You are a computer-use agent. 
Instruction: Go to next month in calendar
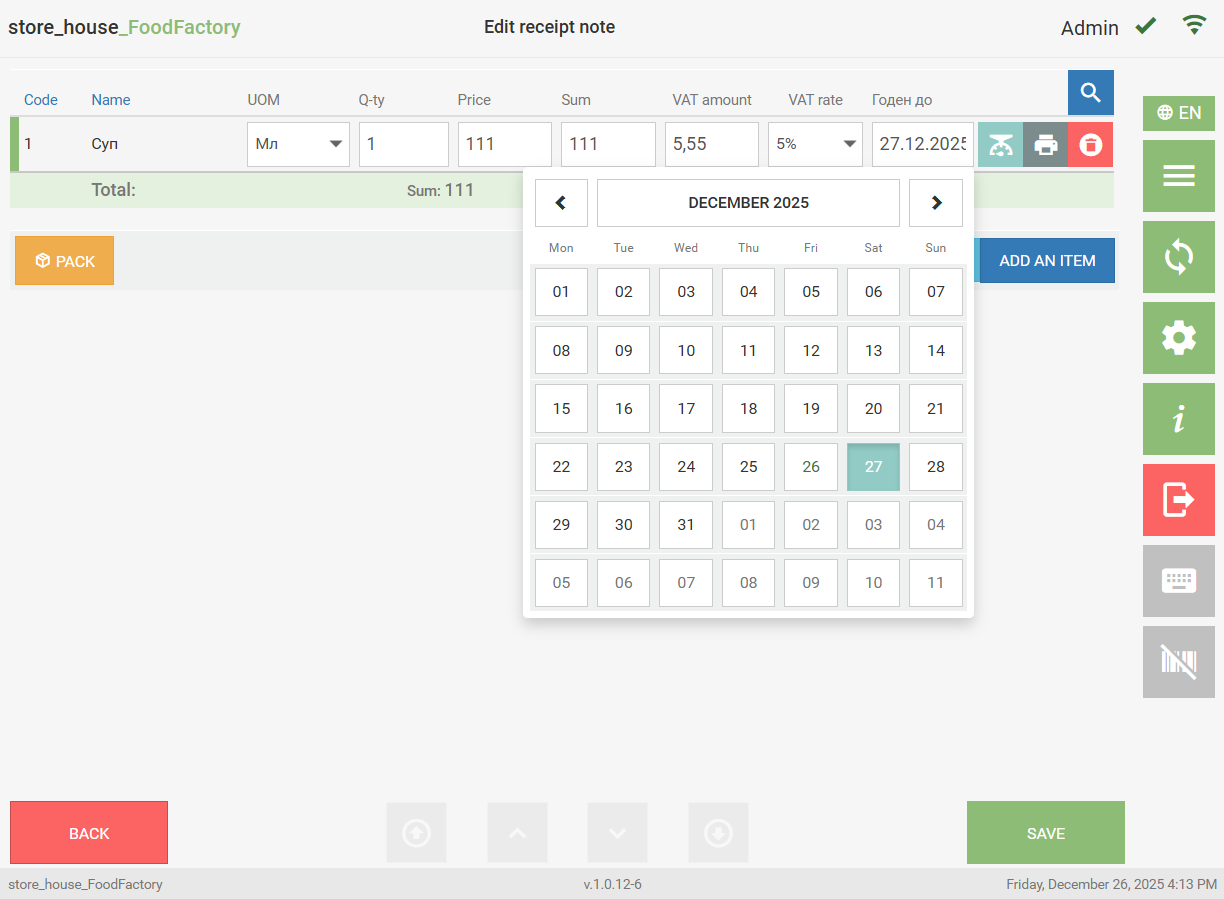coord(935,203)
